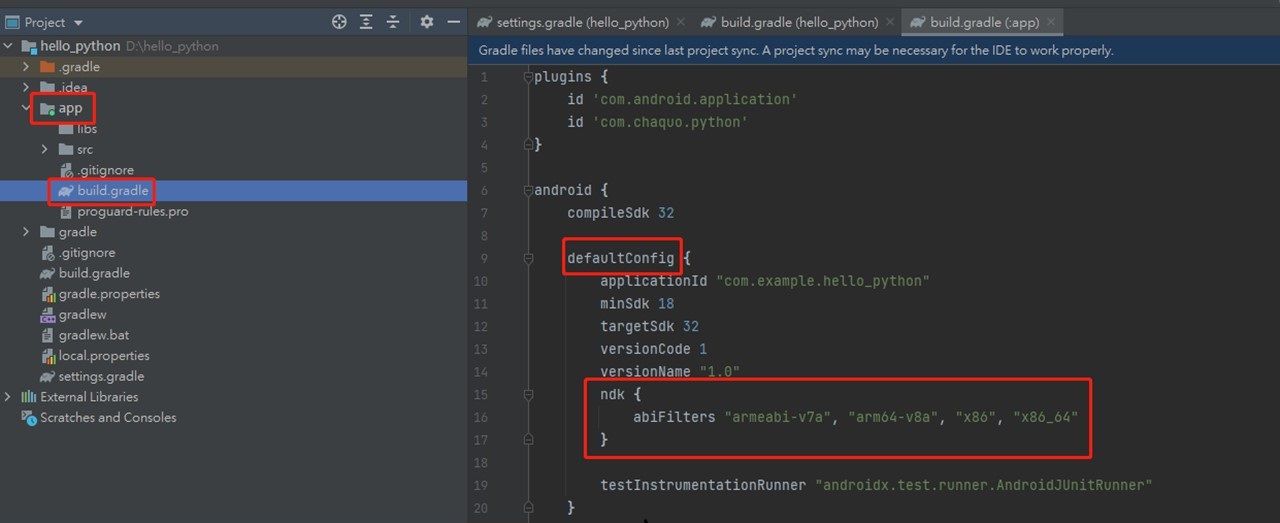Screen dimensions: 1280x523
Task: Click the locate opened file target icon
Action: tap(339, 21)
